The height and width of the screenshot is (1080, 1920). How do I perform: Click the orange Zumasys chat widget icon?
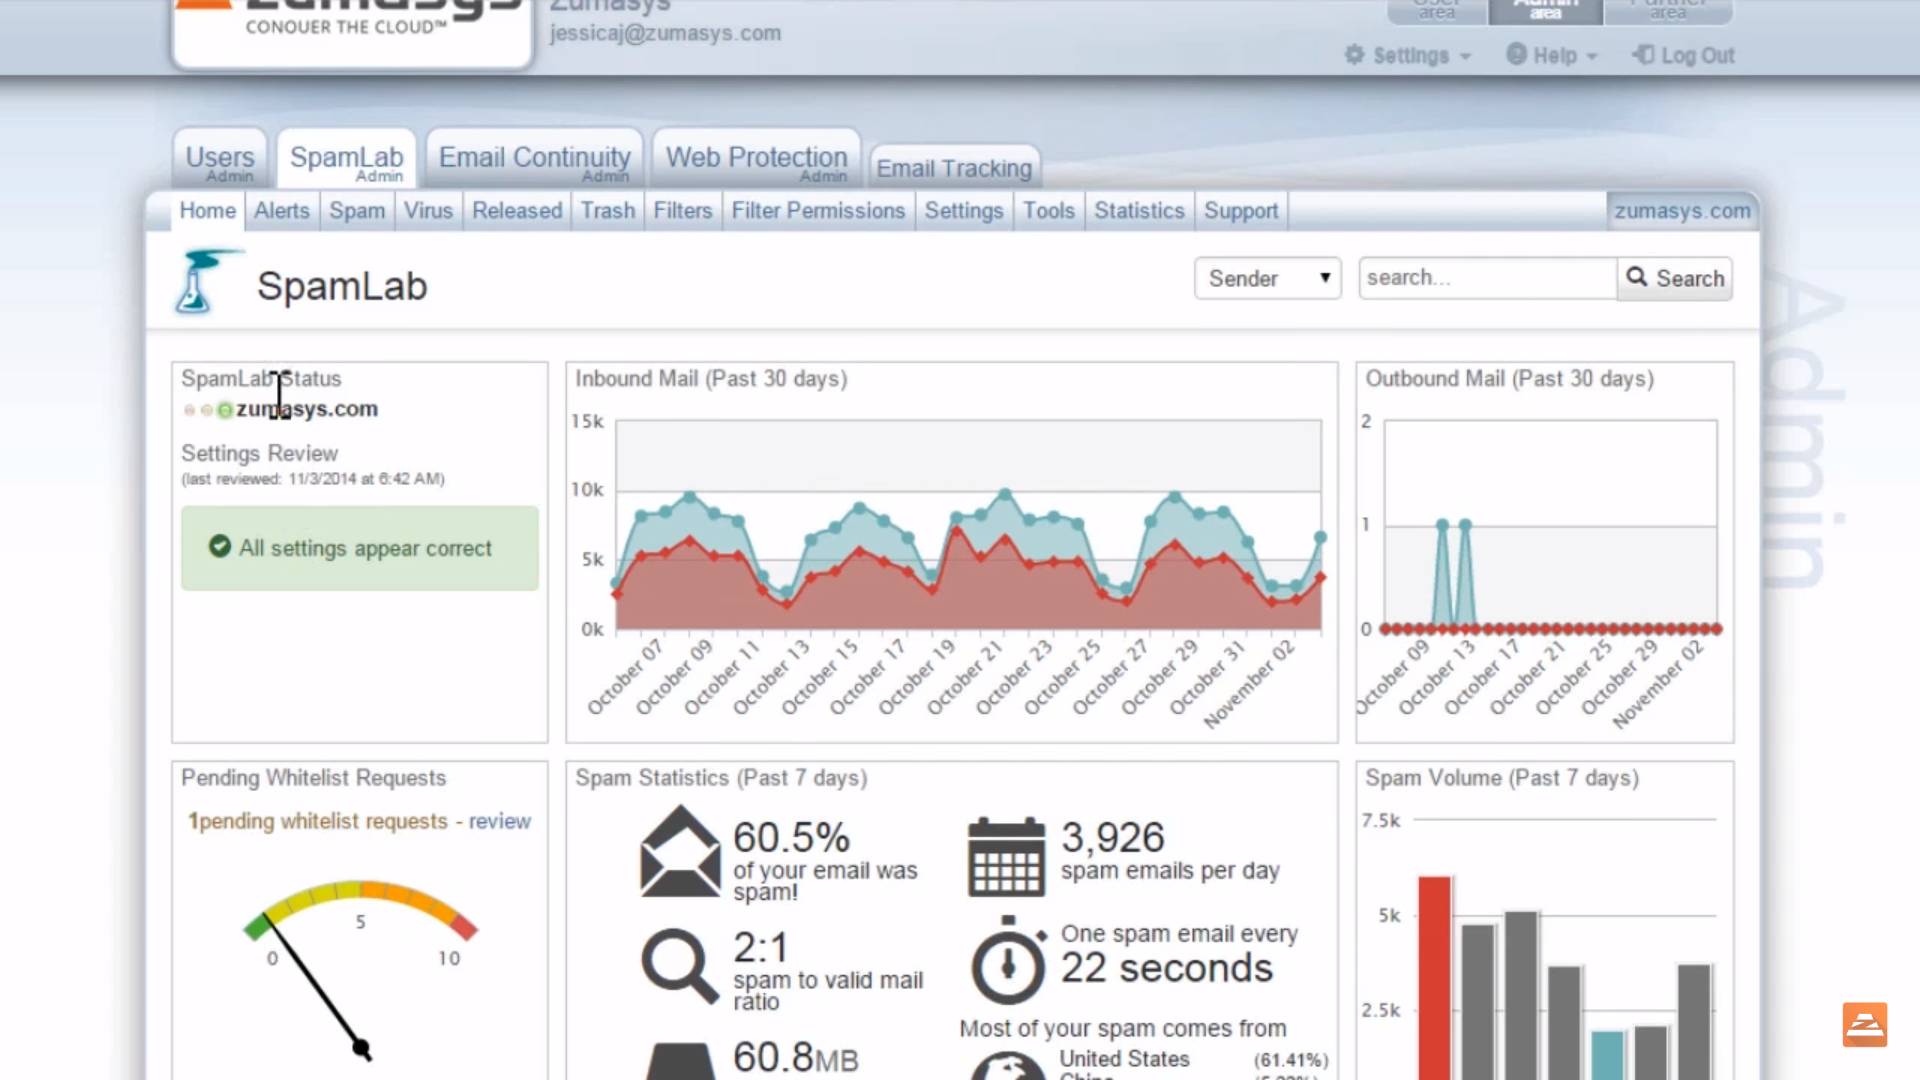click(x=1865, y=1025)
